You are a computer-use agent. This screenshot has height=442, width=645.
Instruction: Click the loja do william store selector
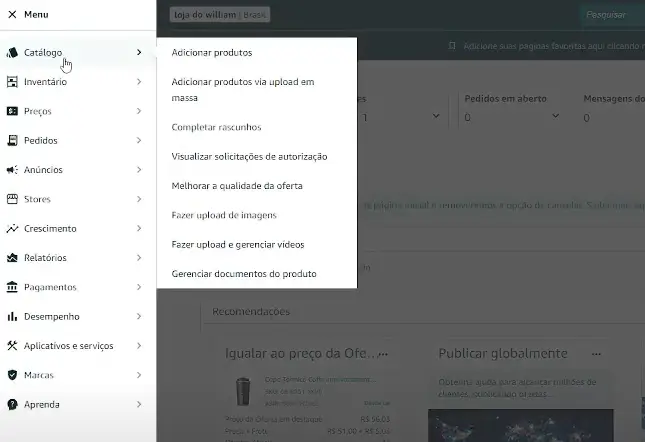tap(220, 15)
